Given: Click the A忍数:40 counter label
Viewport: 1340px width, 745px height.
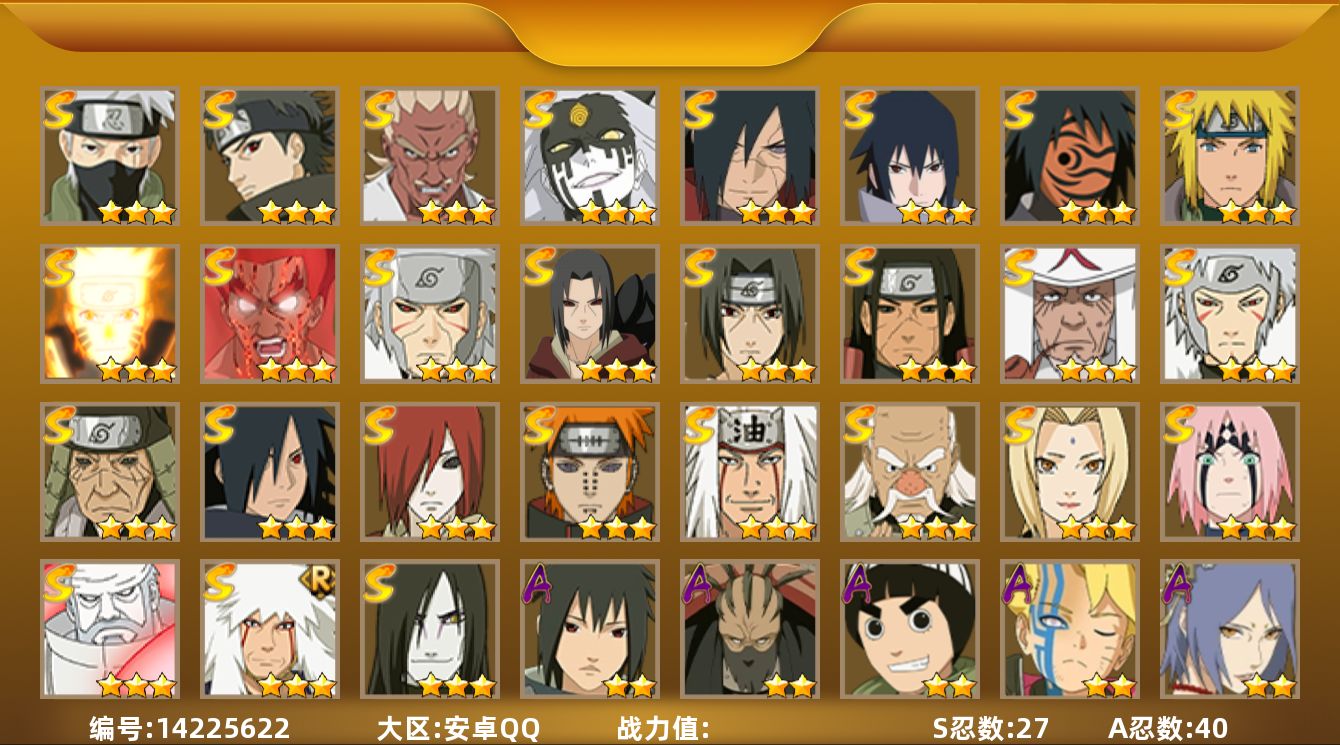Looking at the screenshot, I should pyautogui.click(x=1168, y=728).
